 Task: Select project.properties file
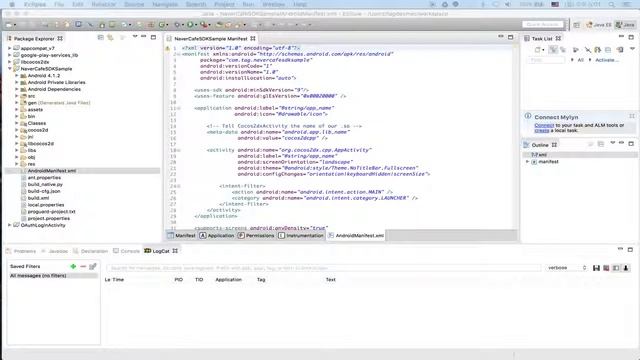point(49,218)
